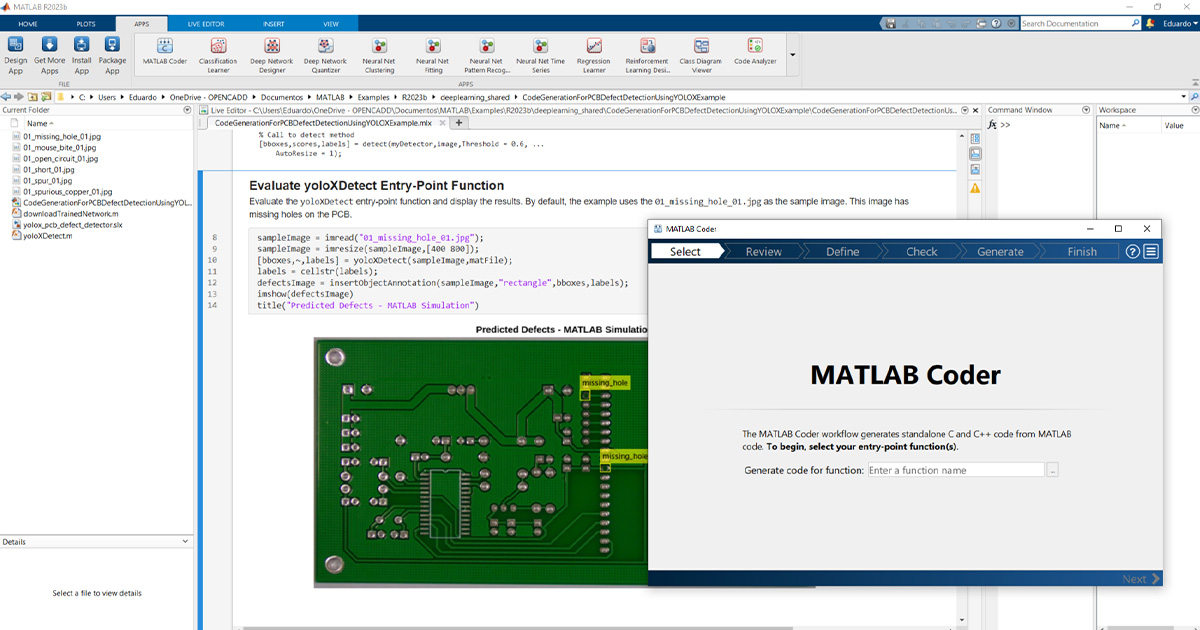Select the Review step in MATLAB Coder
Image resolution: width=1200 pixels, height=630 pixels.
point(763,253)
